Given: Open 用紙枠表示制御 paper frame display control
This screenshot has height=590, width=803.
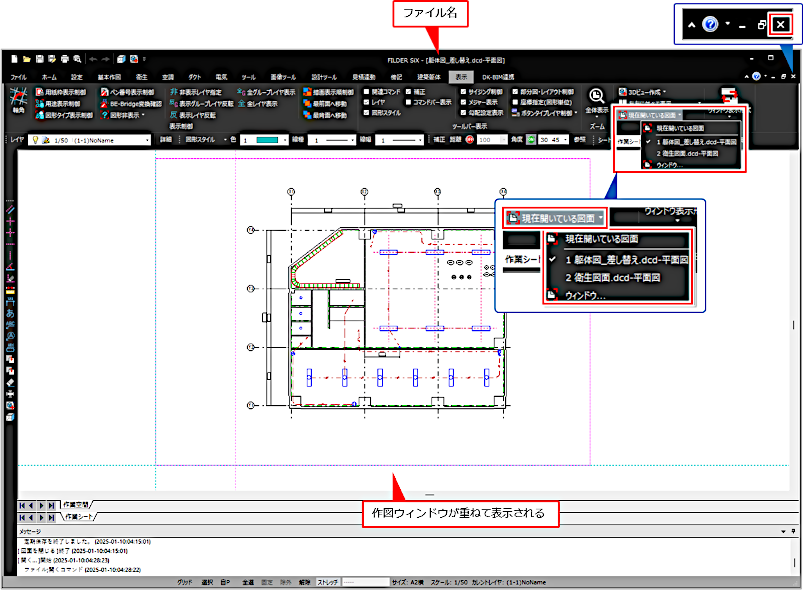Looking at the screenshot, I should pos(60,92).
